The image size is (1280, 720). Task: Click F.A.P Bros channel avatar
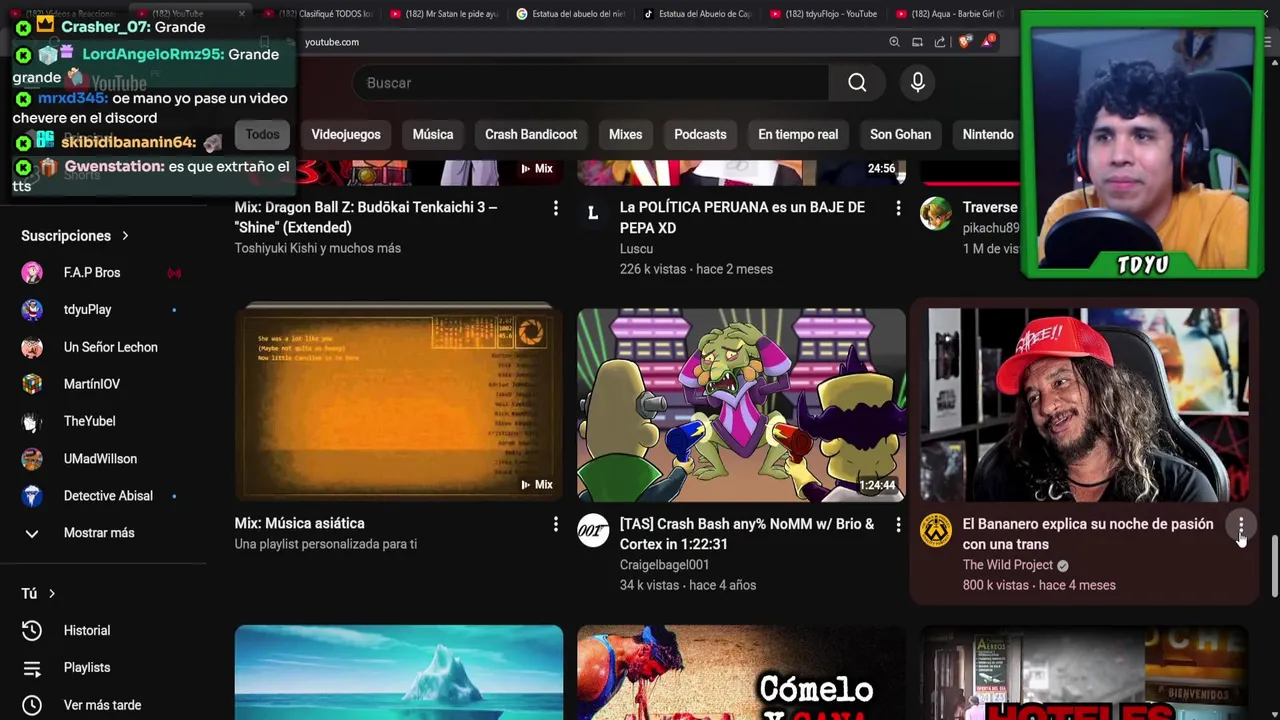(32, 273)
